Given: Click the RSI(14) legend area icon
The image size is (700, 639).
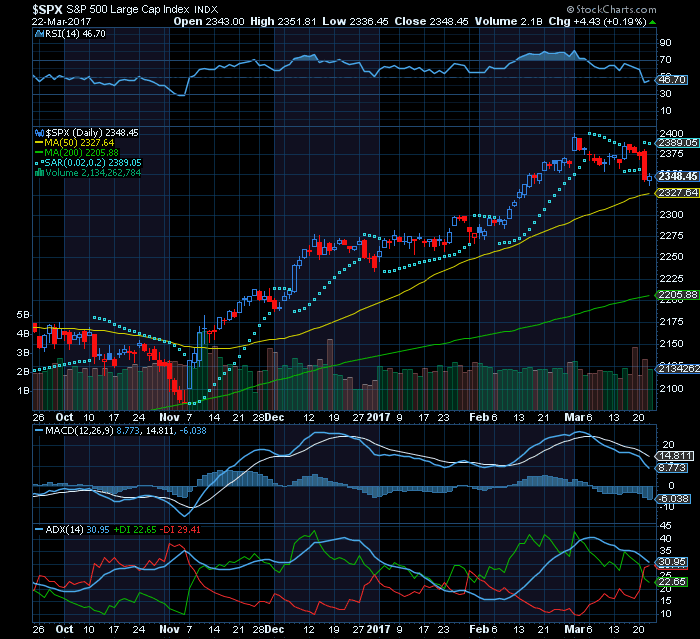Looking at the screenshot, I should pos(39,34).
